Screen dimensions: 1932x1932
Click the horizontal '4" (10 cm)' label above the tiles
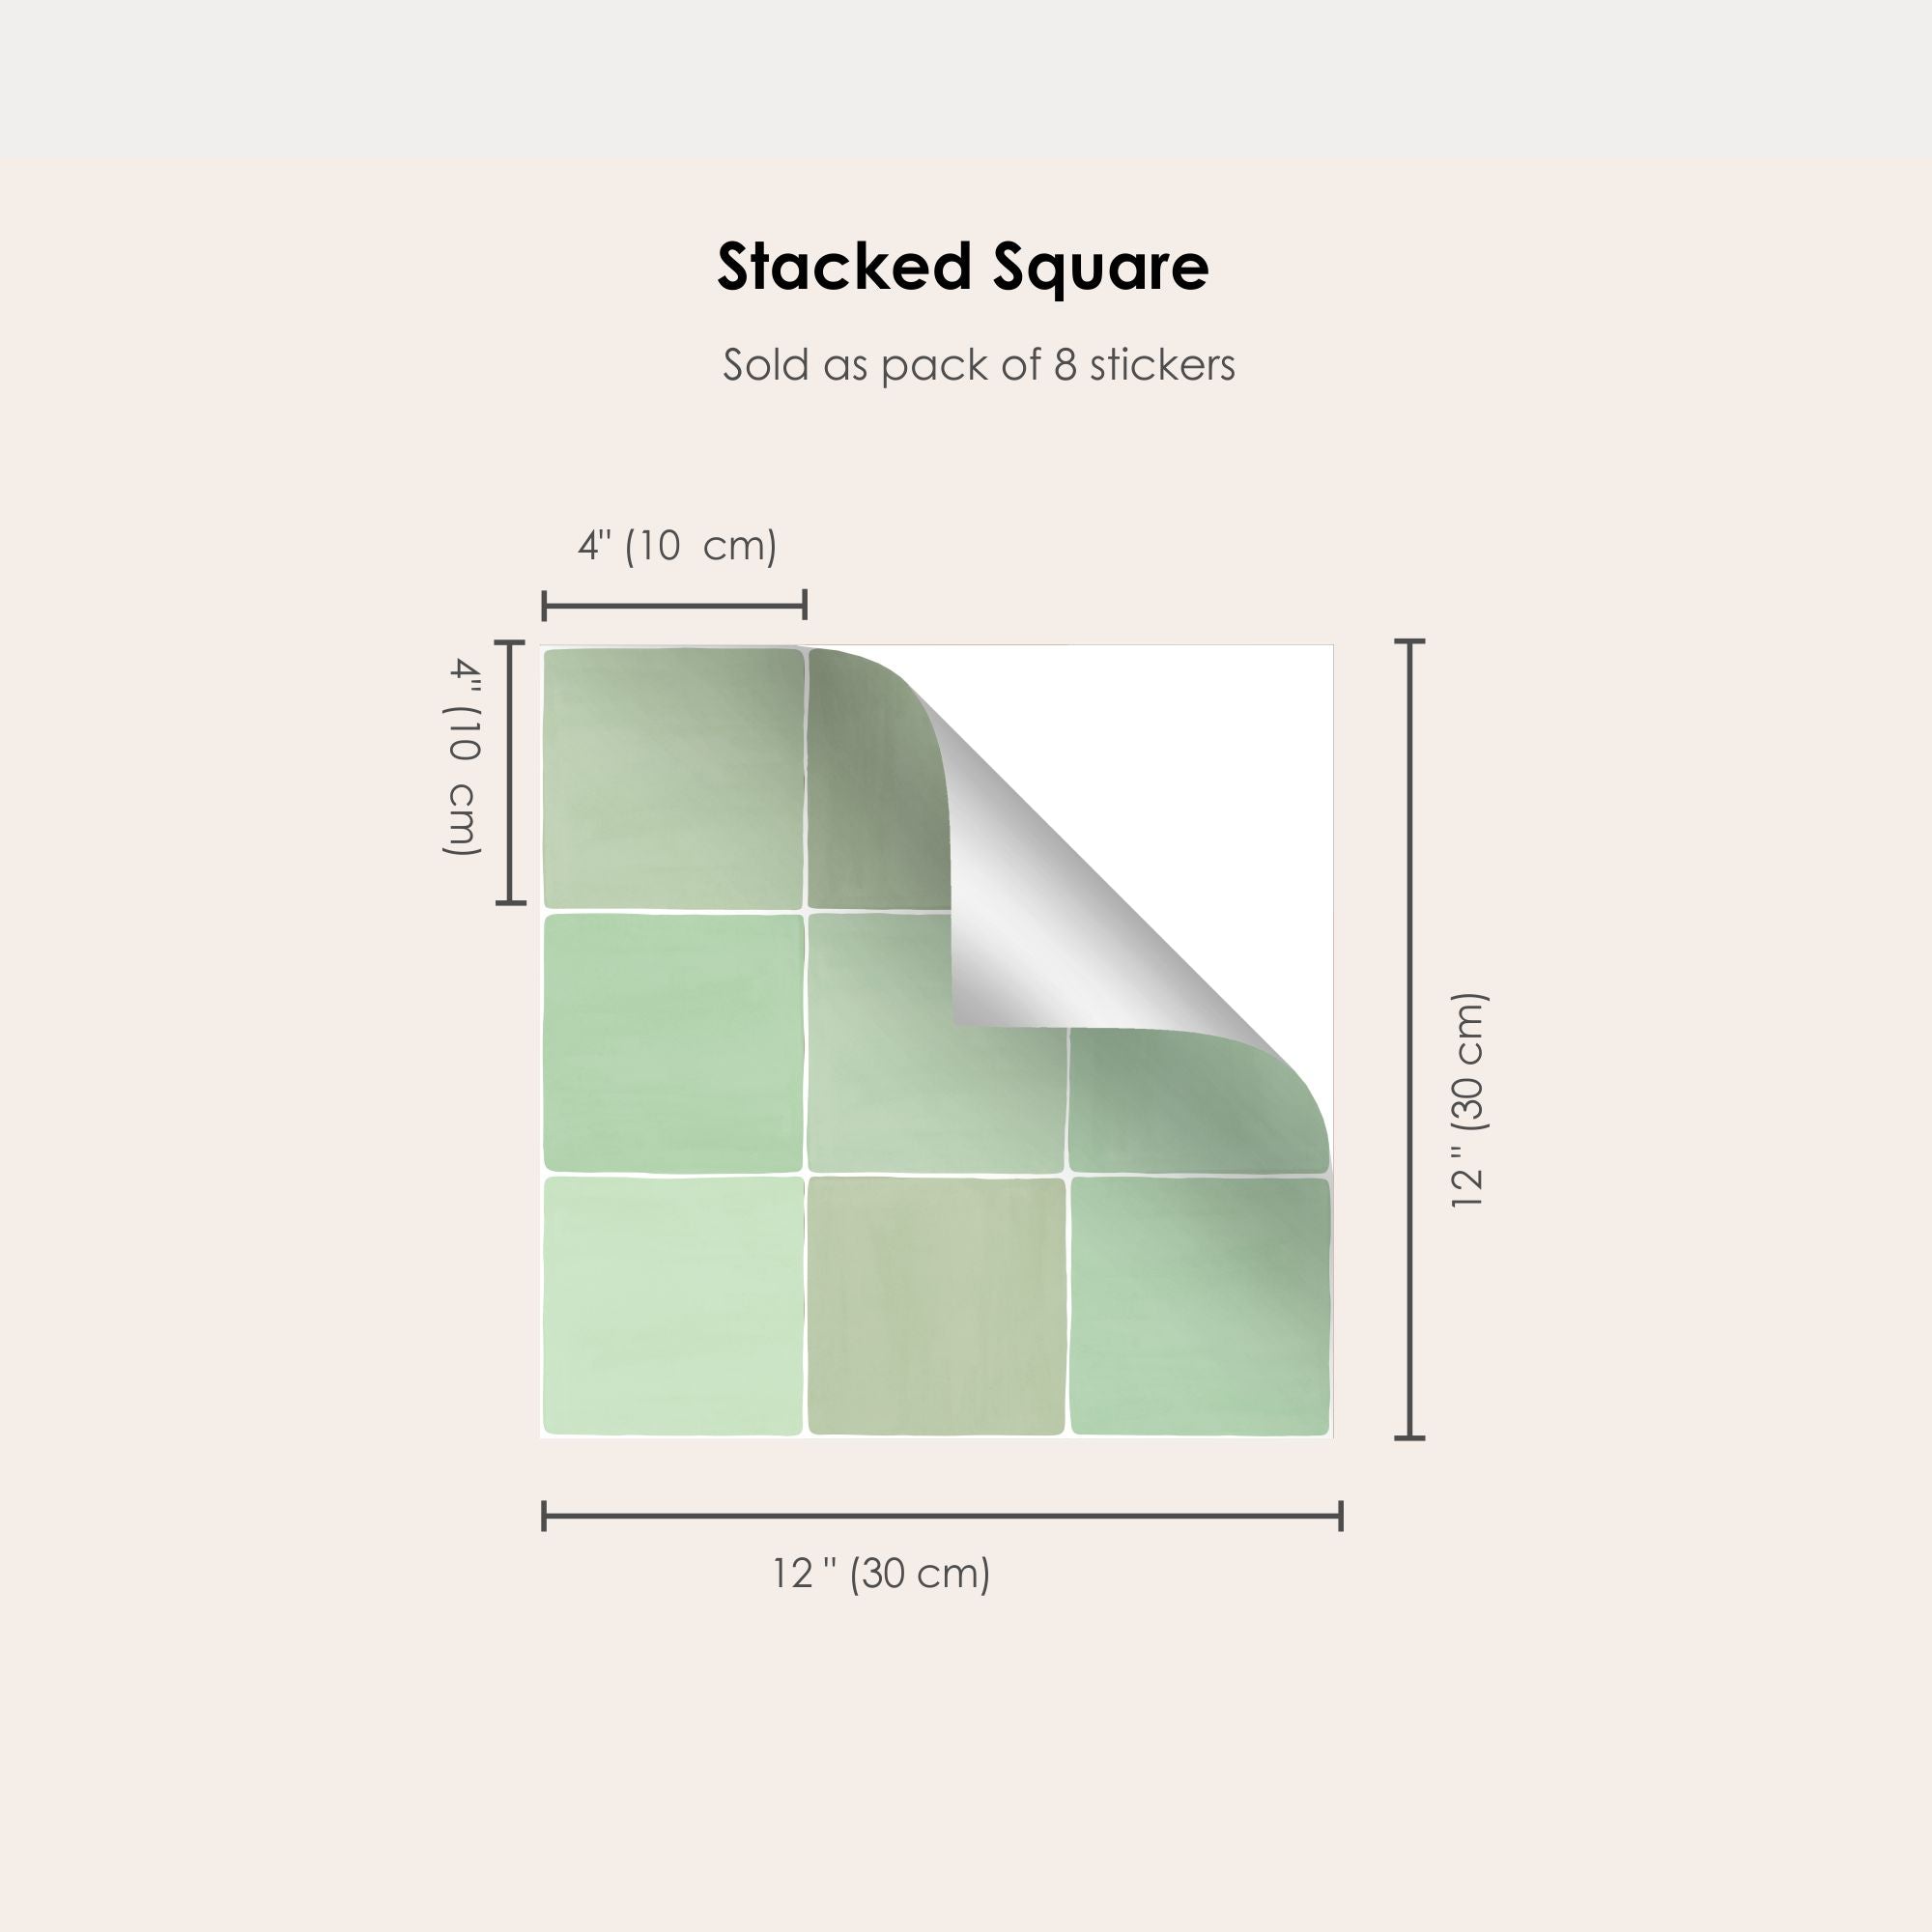[677, 546]
